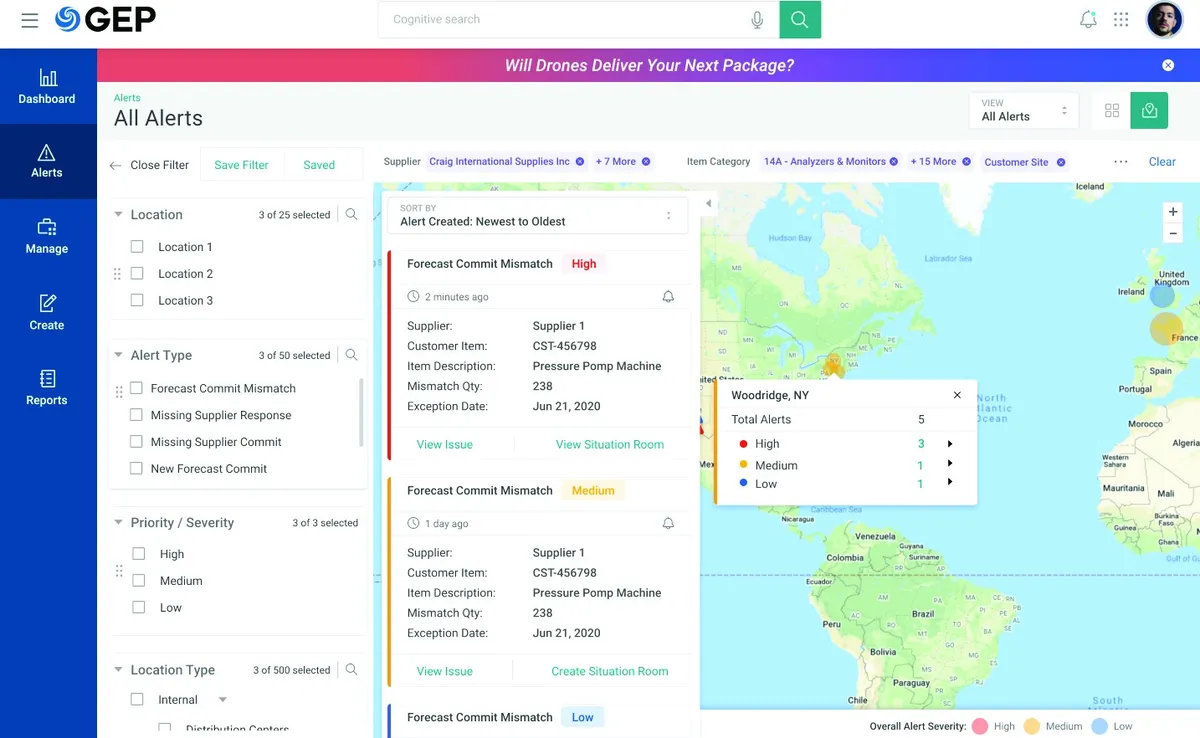The height and width of the screenshot is (738, 1200).
Task: Expand High alerts in Woodridge popup
Action: click(x=950, y=444)
